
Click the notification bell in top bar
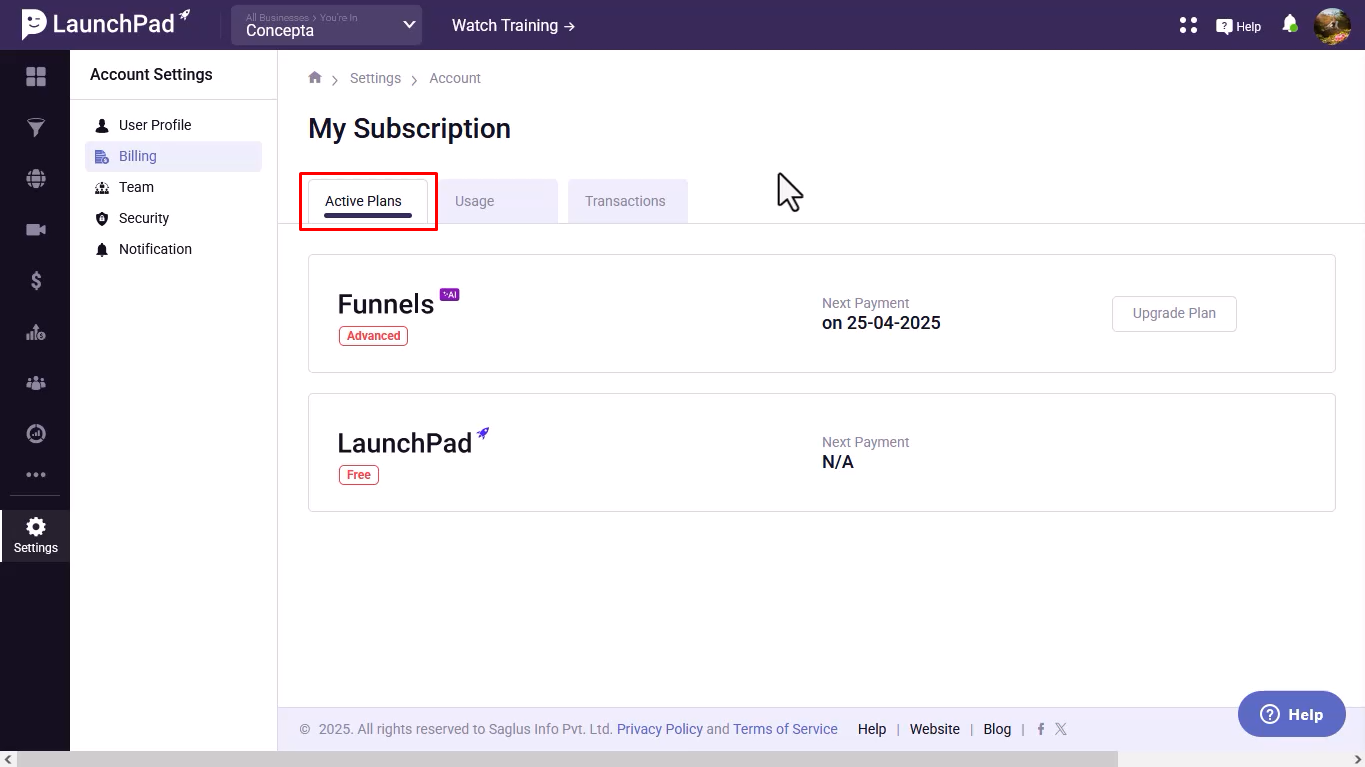pos(1290,24)
